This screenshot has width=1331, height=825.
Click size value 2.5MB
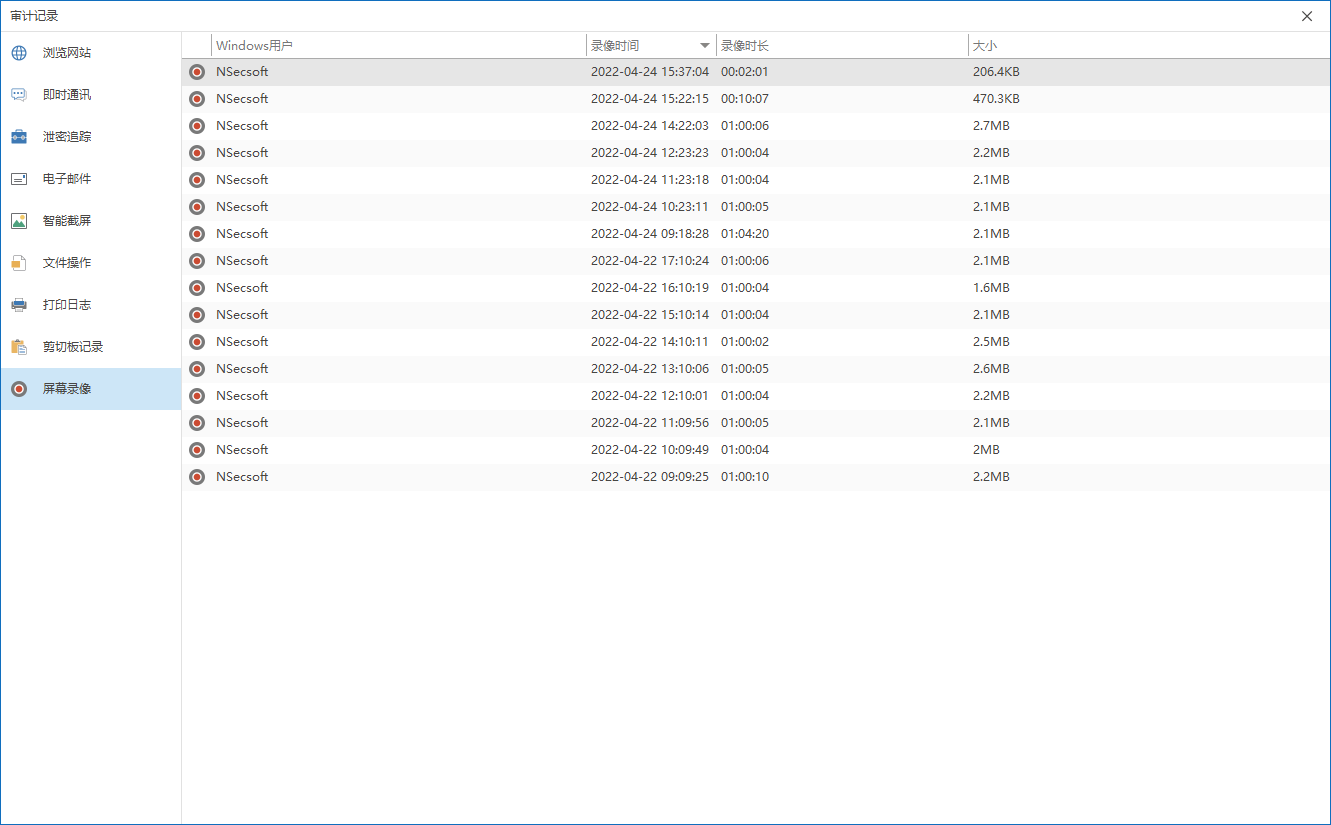pyautogui.click(x=991, y=342)
